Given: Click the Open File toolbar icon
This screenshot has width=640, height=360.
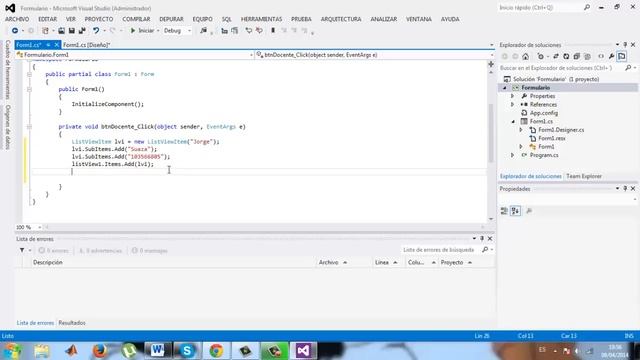Looking at the screenshot, I should click(61, 31).
